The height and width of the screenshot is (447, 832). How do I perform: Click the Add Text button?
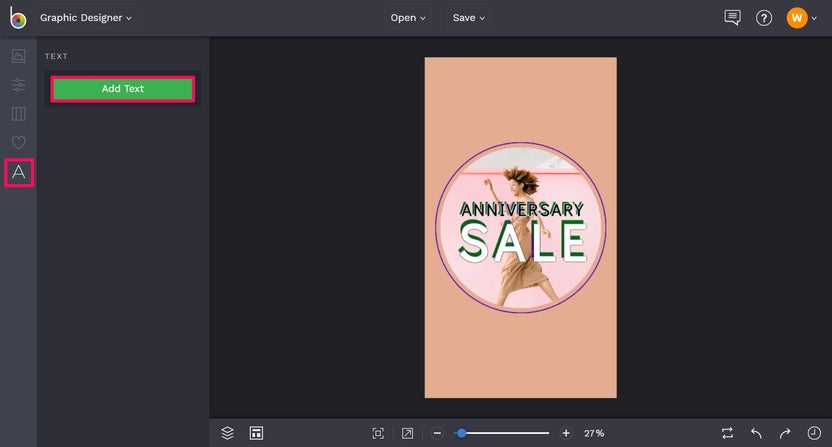[123, 89]
